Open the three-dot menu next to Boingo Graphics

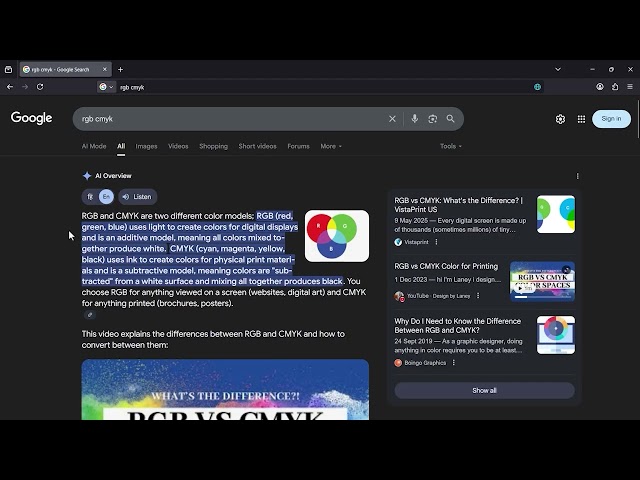tap(453, 362)
